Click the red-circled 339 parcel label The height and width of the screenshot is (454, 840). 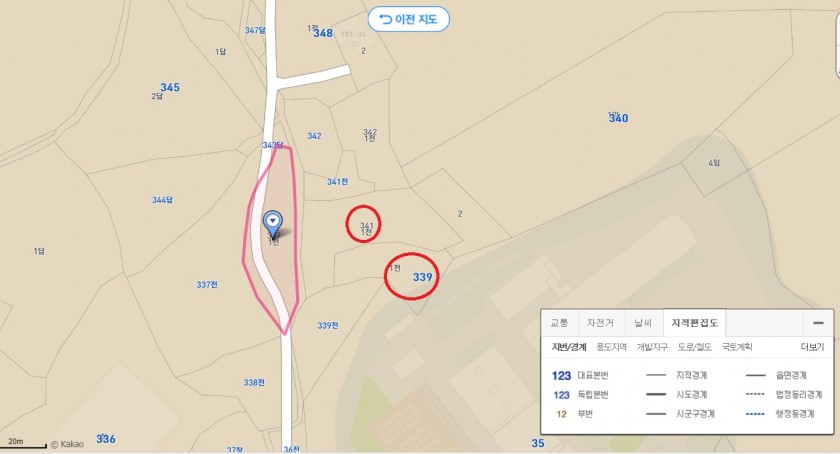(422, 277)
